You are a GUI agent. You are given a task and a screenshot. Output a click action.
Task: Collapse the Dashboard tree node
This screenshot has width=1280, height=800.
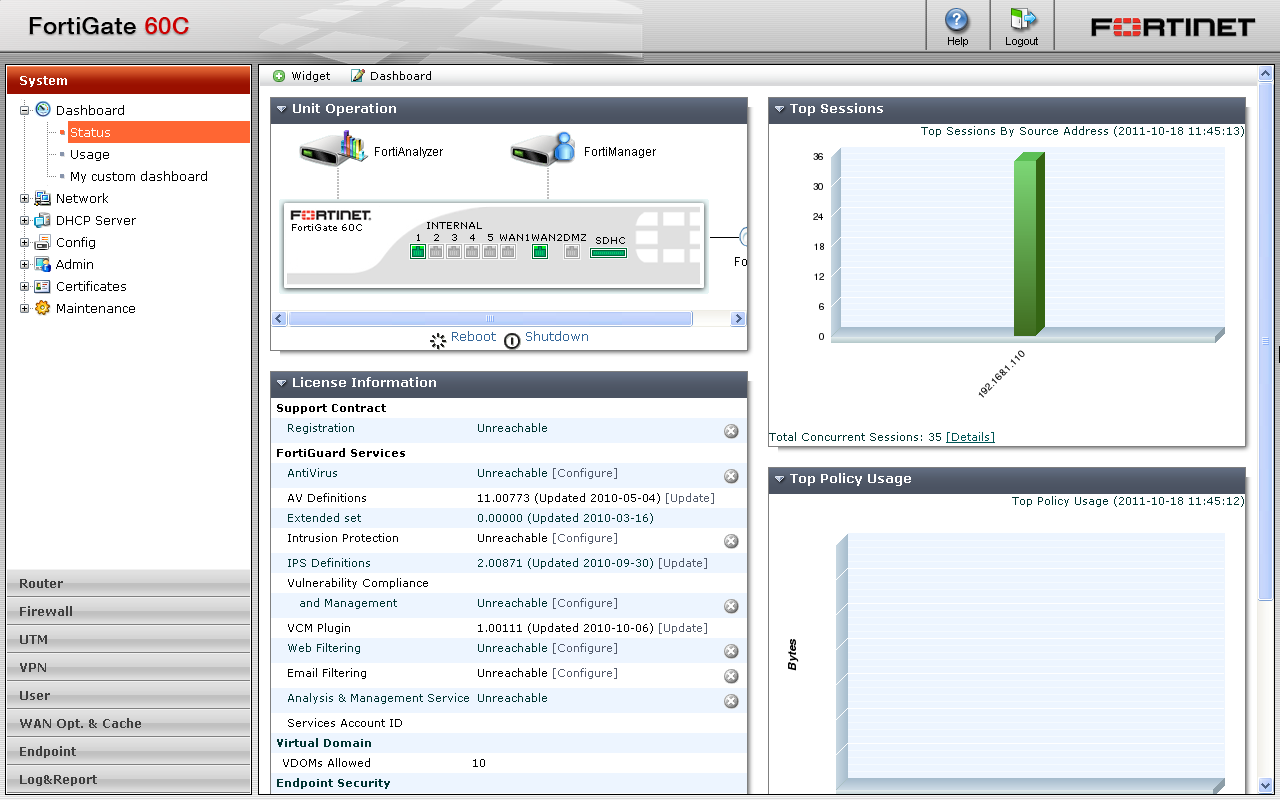coord(25,110)
